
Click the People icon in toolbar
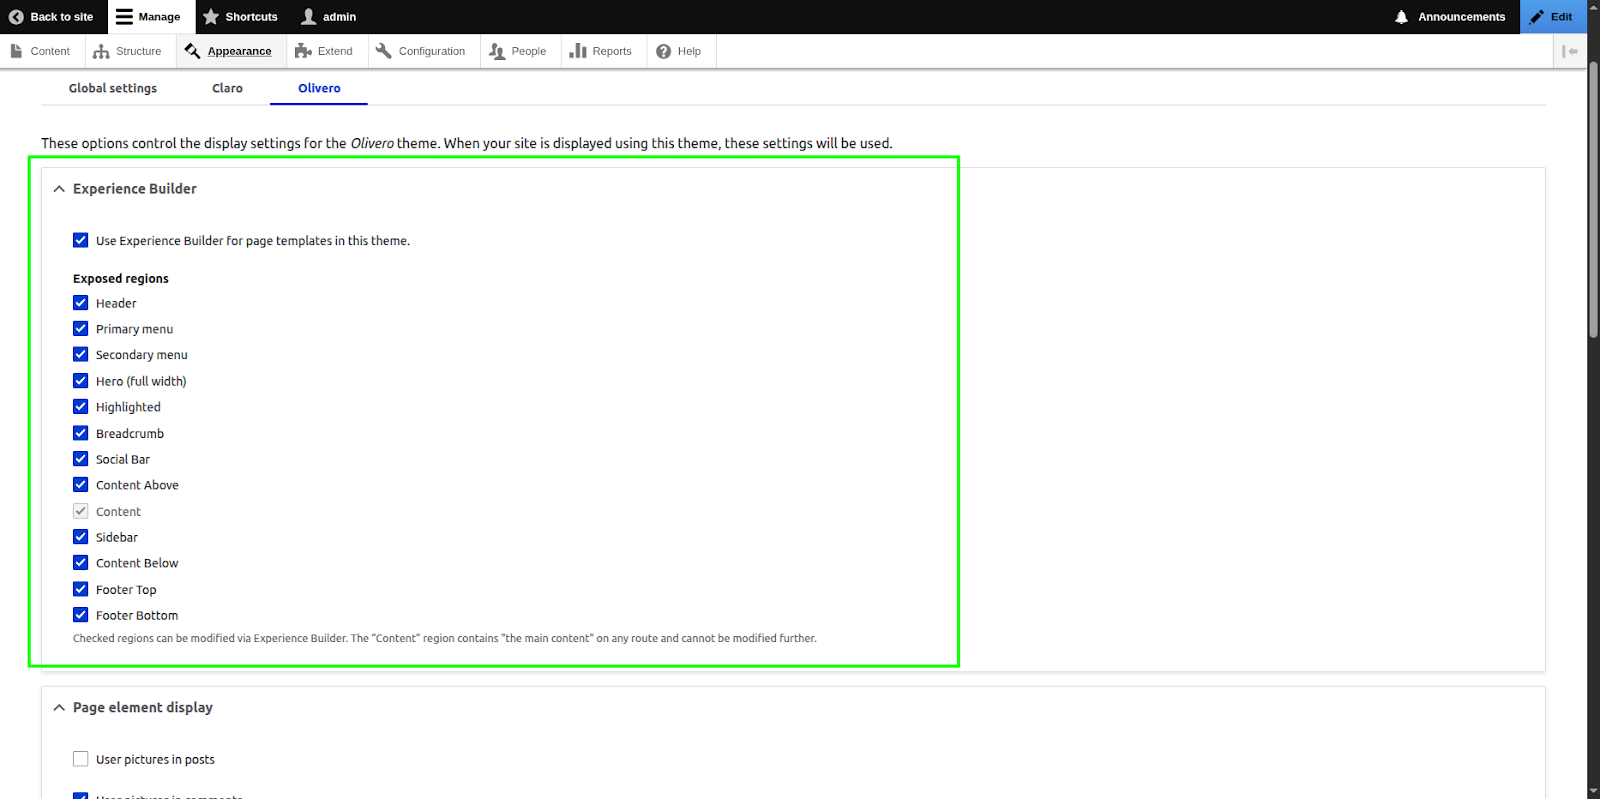tap(497, 51)
